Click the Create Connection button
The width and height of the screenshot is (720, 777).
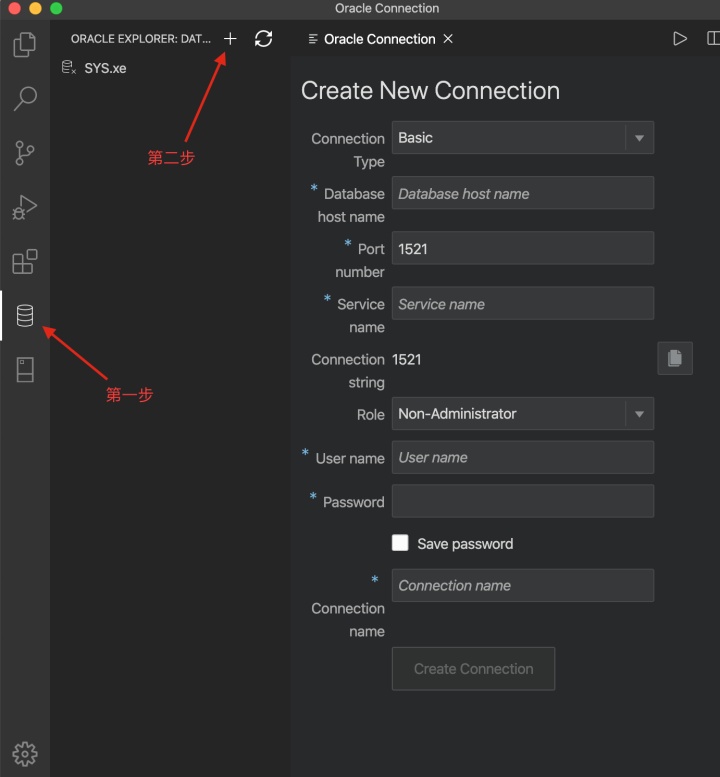click(x=473, y=668)
